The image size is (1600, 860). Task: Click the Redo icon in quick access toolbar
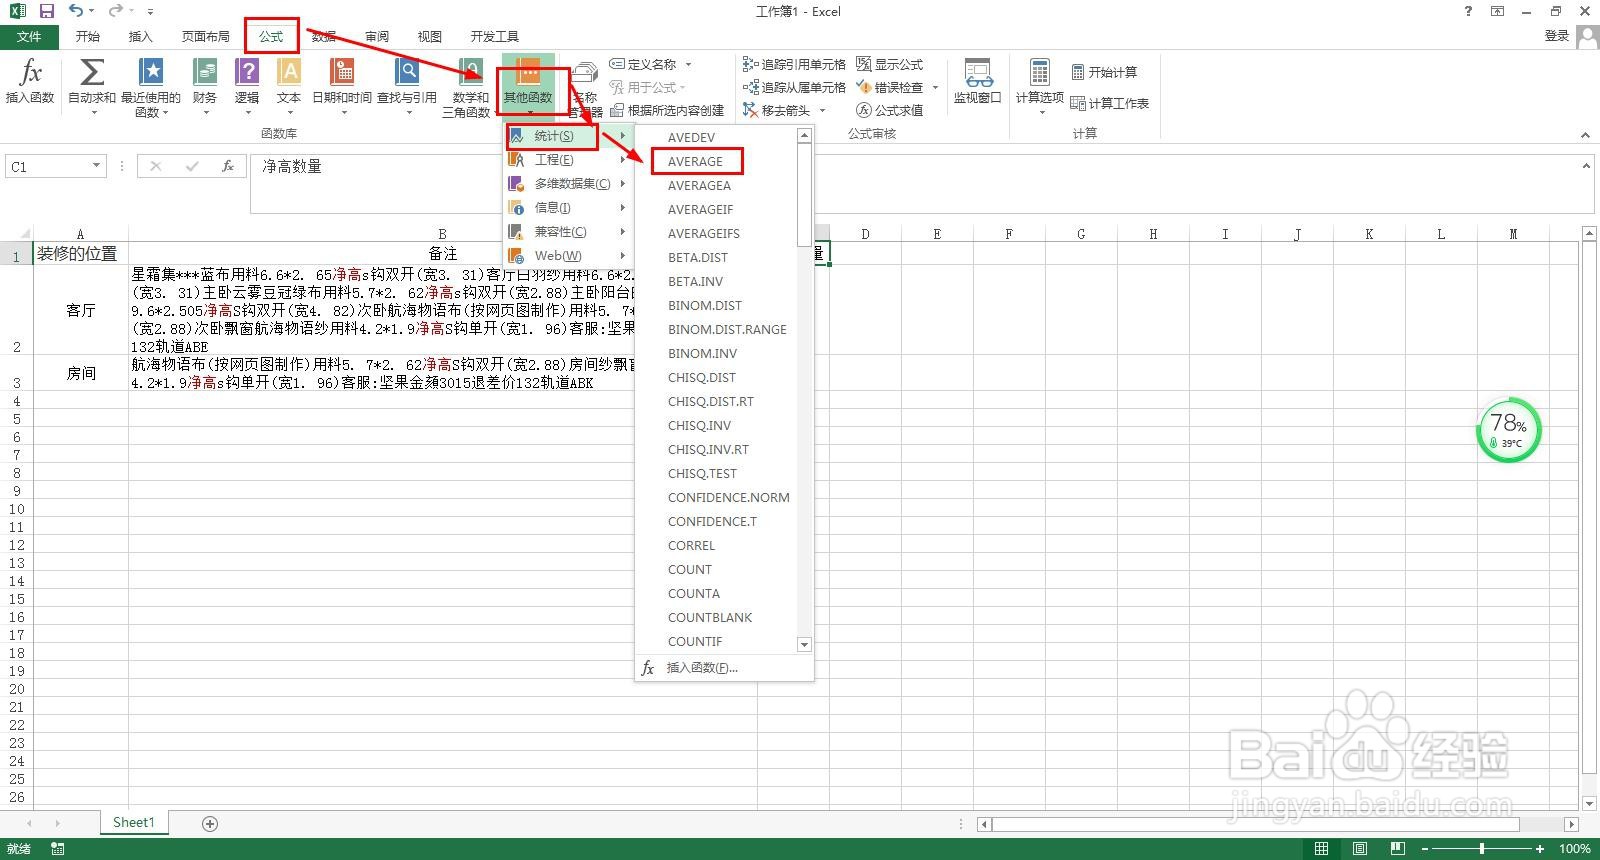(x=115, y=11)
